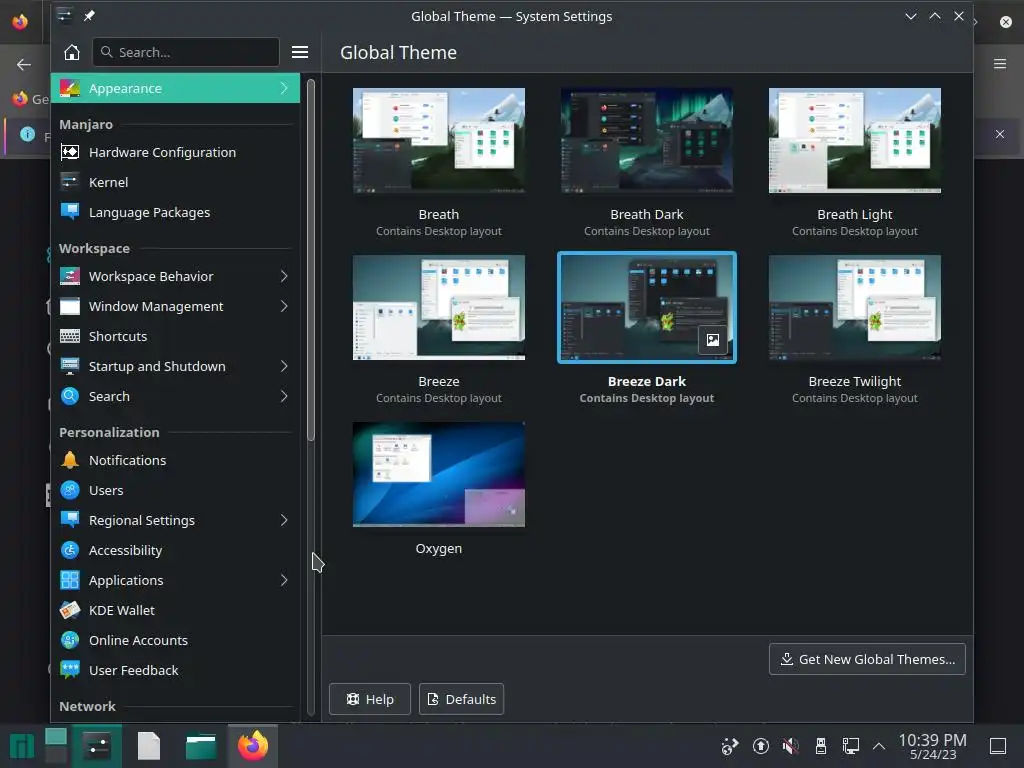Open the clock showing 10:39 PM
This screenshot has width=1024, height=768.
click(x=932, y=746)
